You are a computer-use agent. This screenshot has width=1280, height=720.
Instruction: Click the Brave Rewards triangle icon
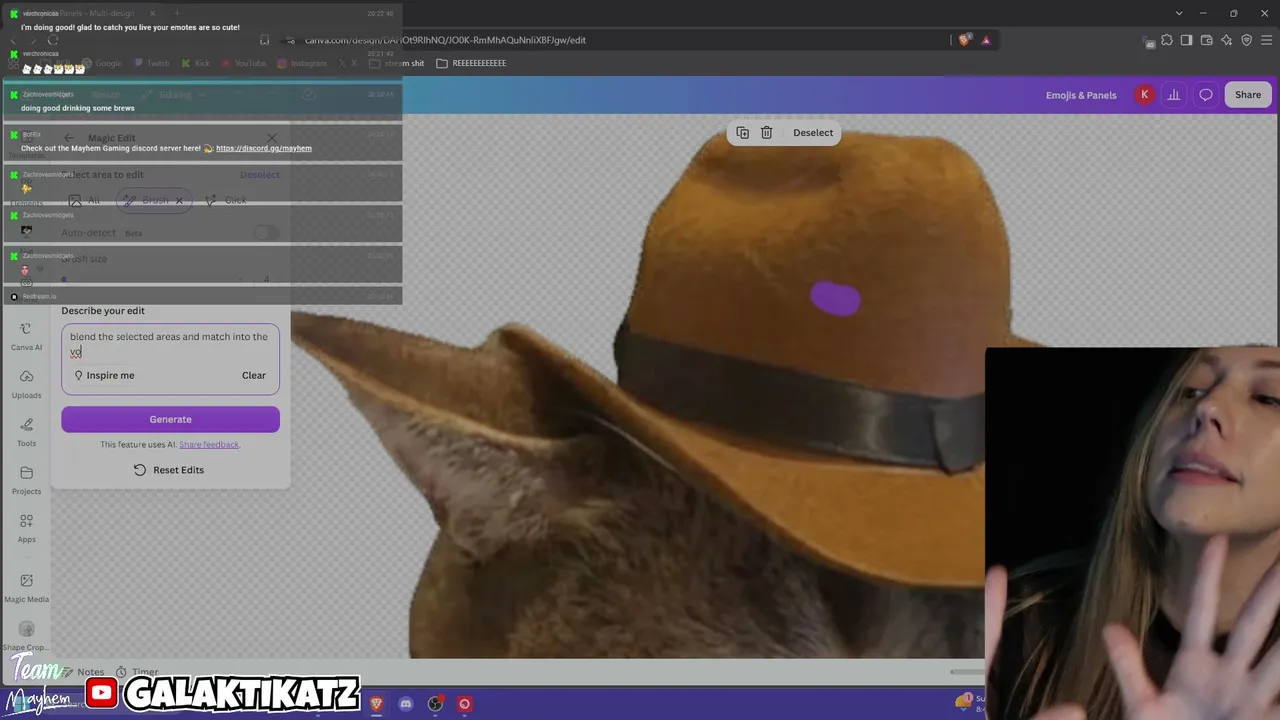click(986, 40)
